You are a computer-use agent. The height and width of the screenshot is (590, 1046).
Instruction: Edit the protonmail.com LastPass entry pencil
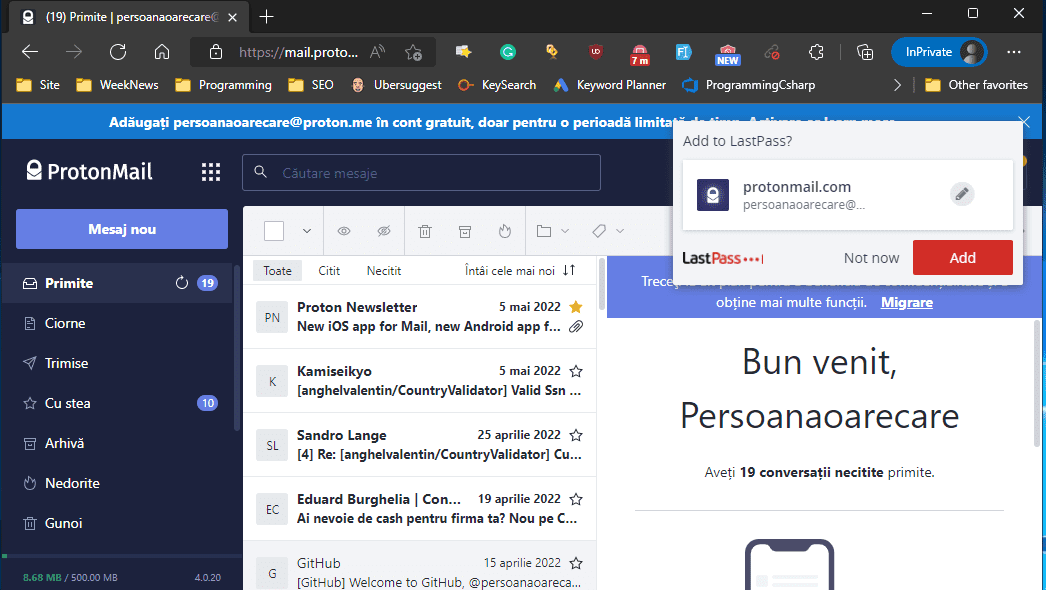point(962,194)
